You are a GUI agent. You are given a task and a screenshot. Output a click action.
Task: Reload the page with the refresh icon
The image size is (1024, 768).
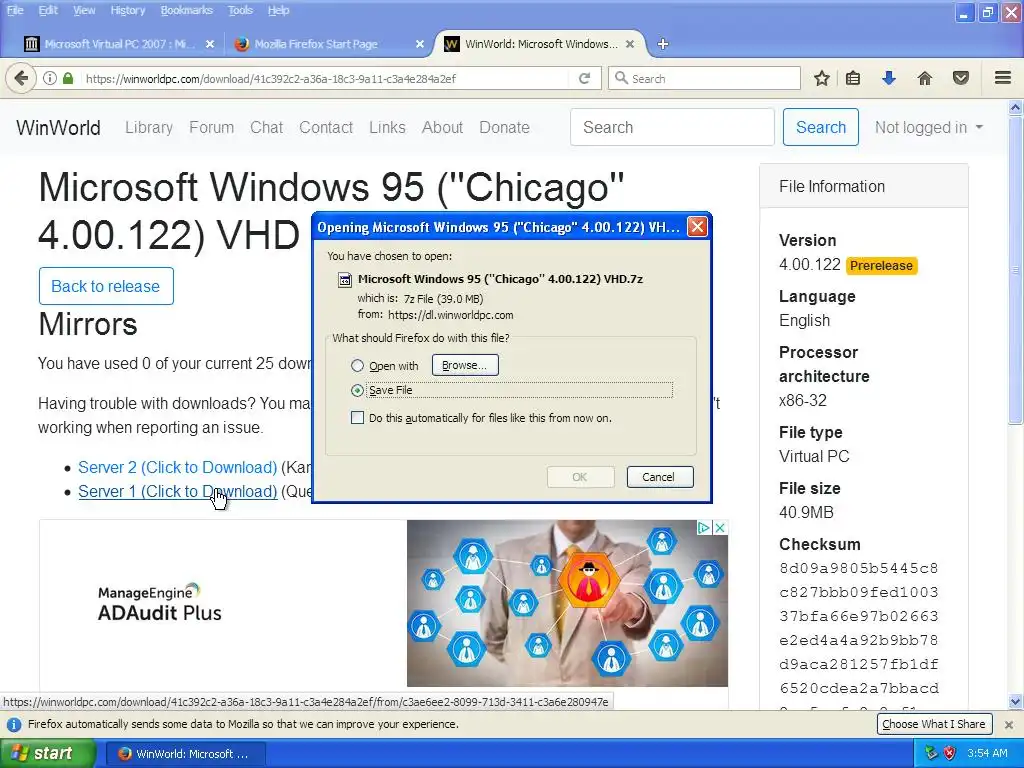tap(584, 78)
